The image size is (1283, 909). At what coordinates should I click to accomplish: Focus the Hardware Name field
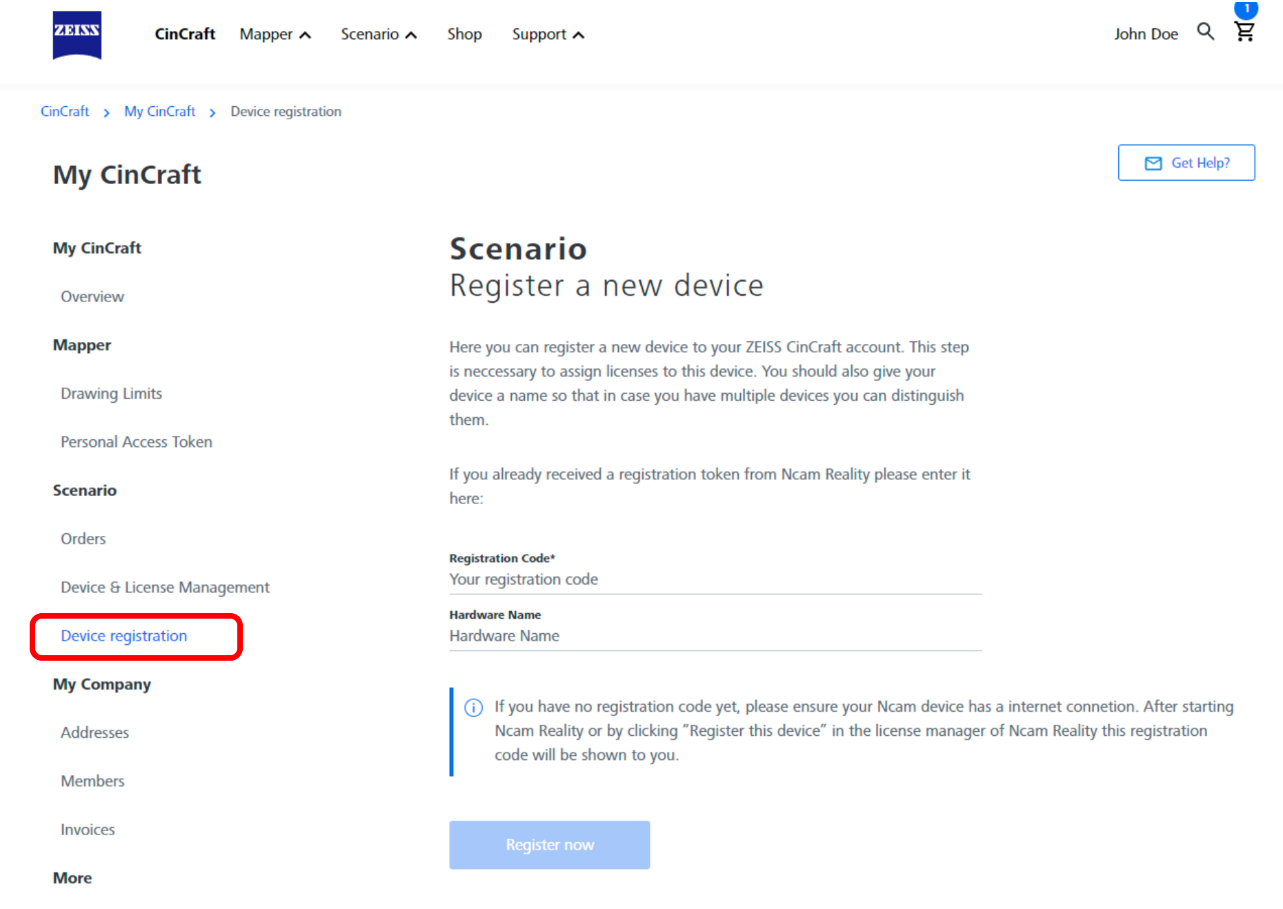coord(715,636)
